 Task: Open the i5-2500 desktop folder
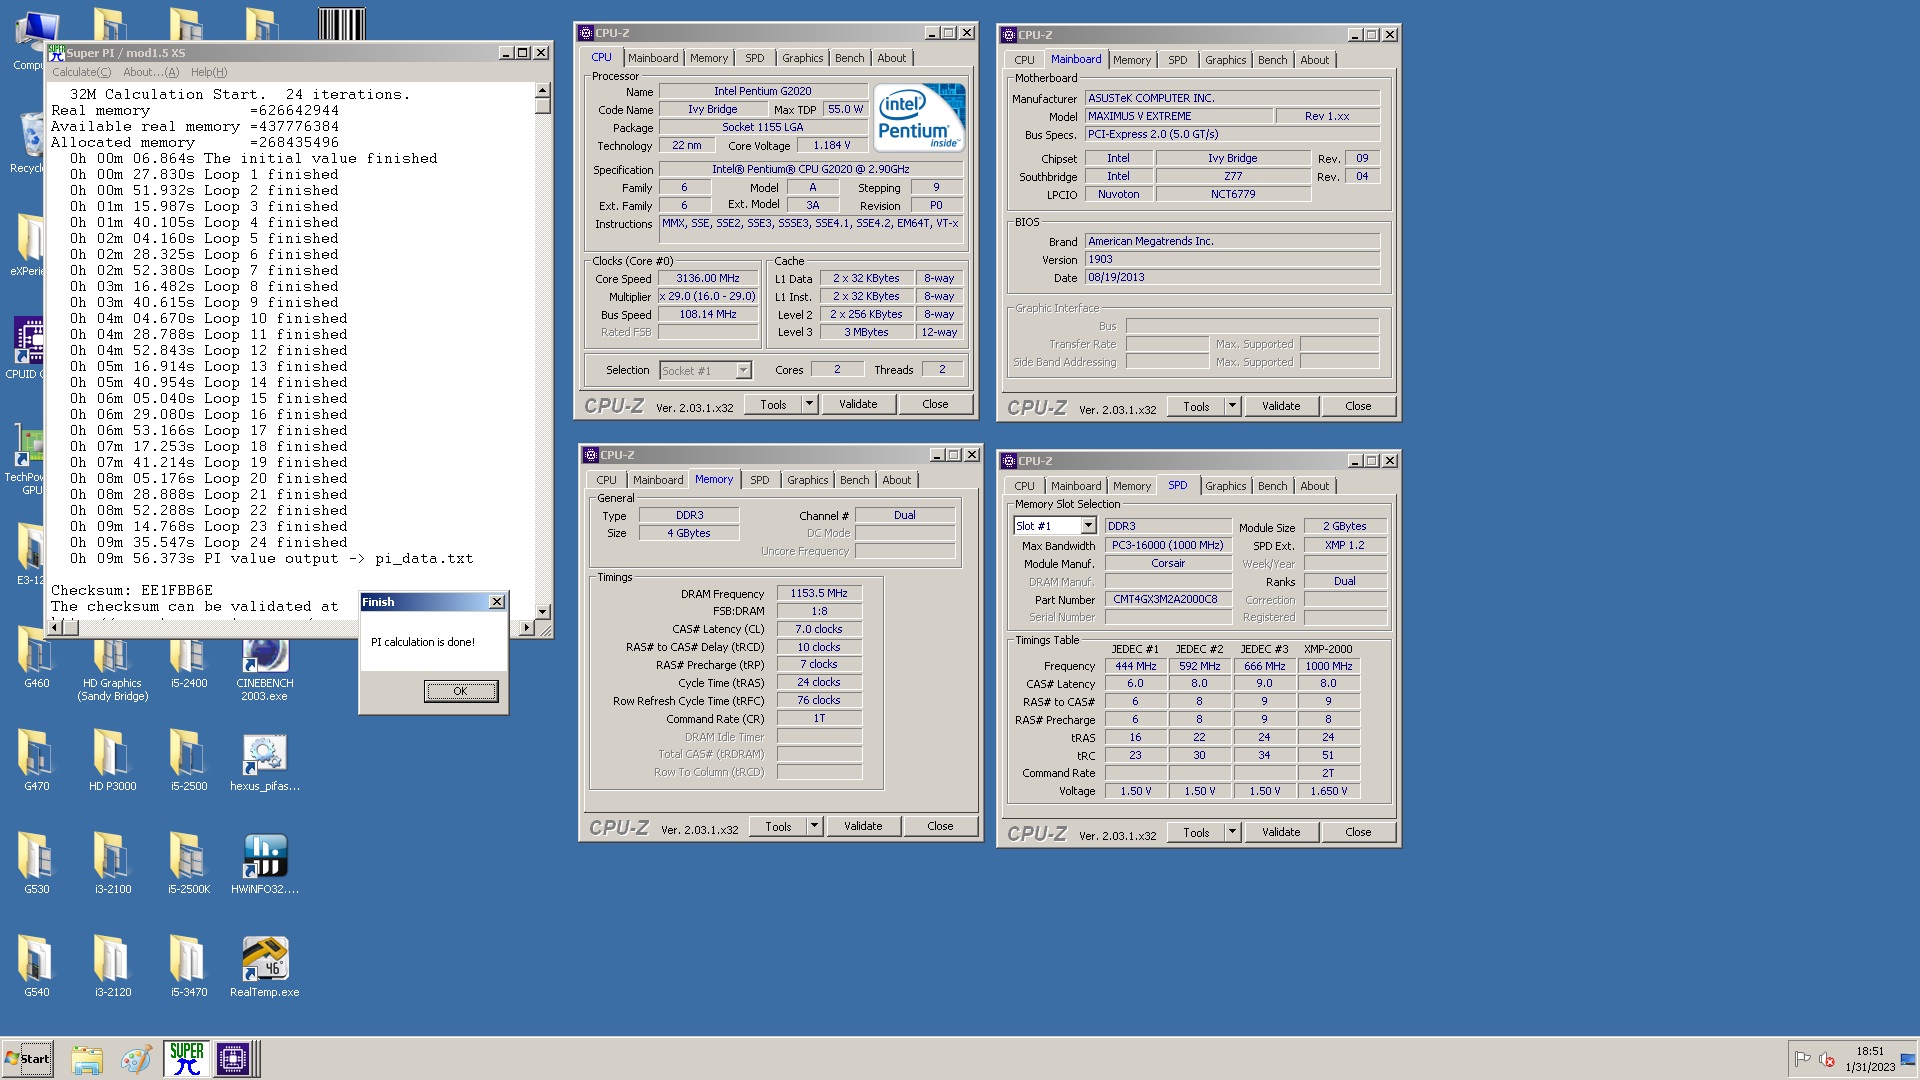click(188, 760)
